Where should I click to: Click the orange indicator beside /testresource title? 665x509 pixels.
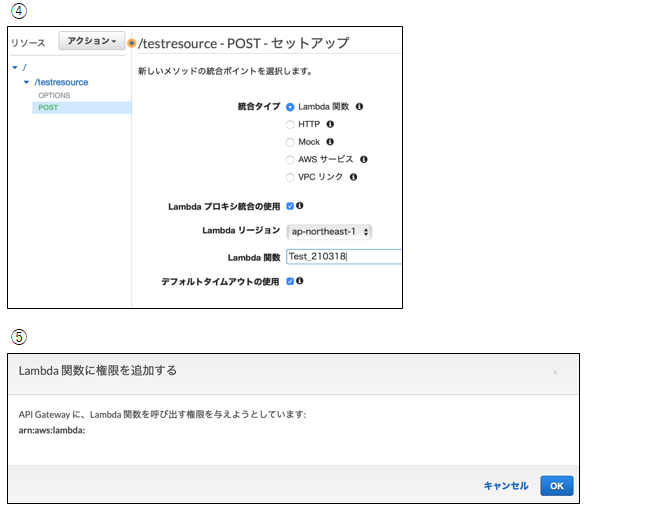click(x=132, y=43)
